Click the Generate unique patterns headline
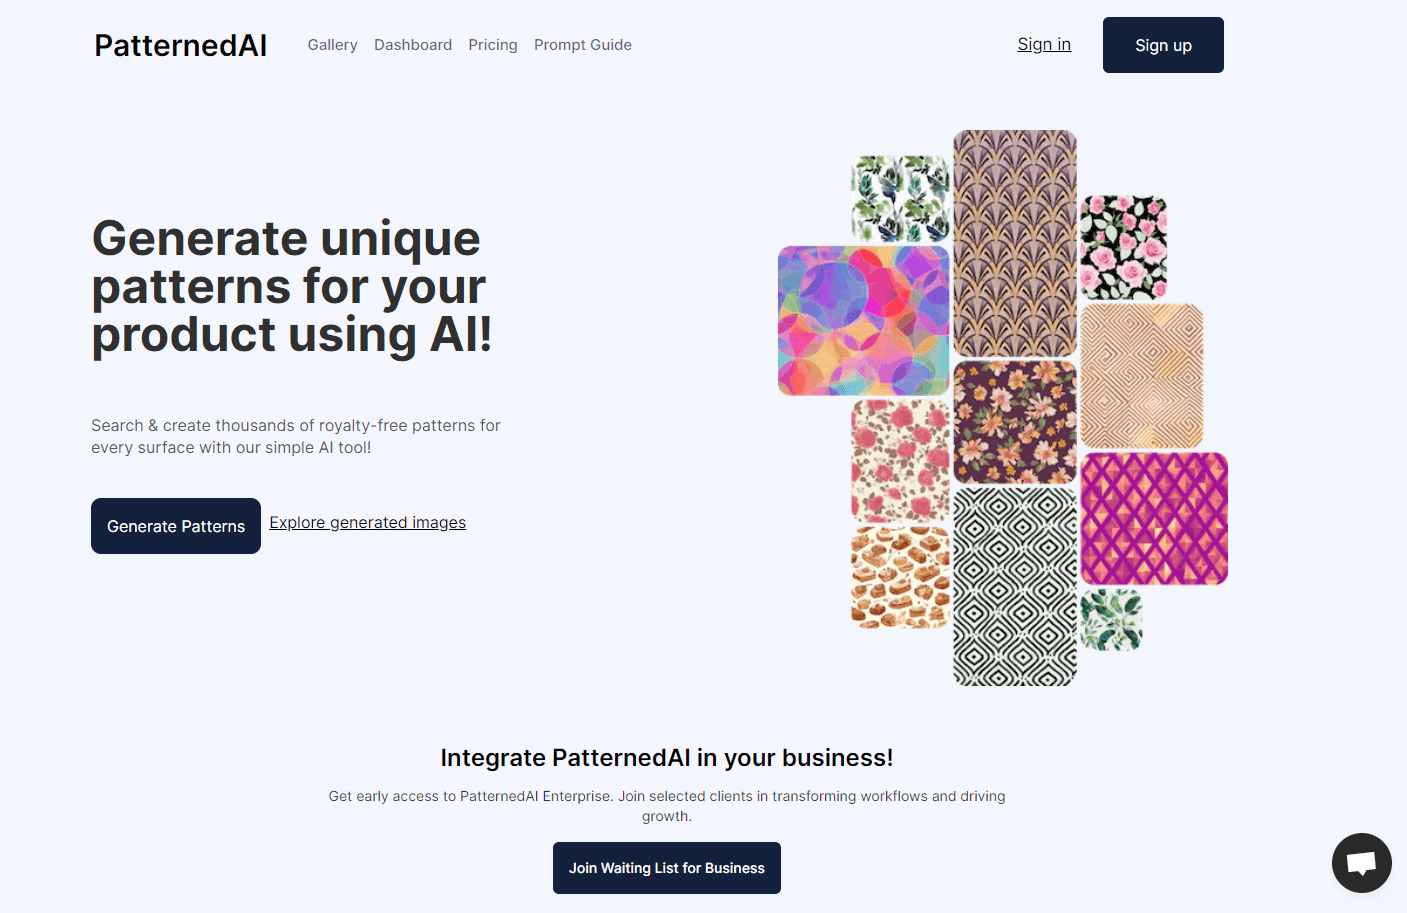Screen dimensions: 1407x913 (x=292, y=286)
